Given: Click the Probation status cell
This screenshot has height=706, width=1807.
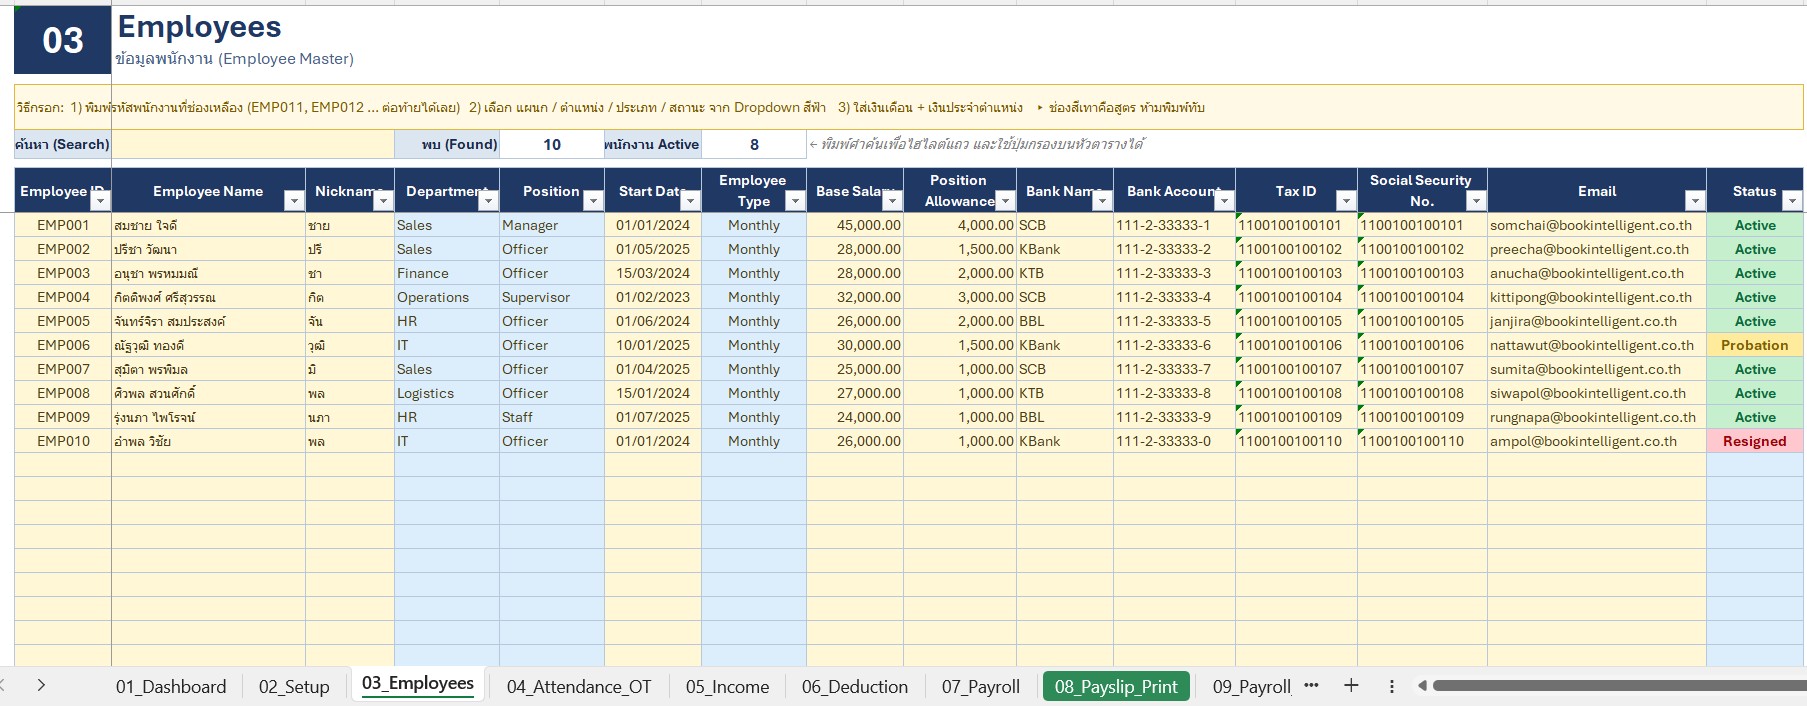Looking at the screenshot, I should pos(1755,345).
